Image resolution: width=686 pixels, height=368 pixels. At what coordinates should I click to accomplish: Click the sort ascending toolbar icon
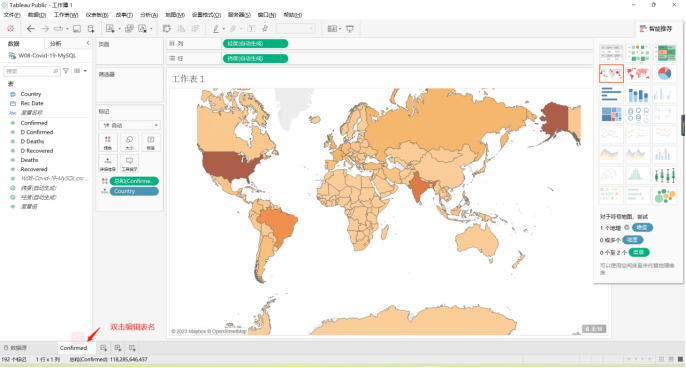point(181,29)
